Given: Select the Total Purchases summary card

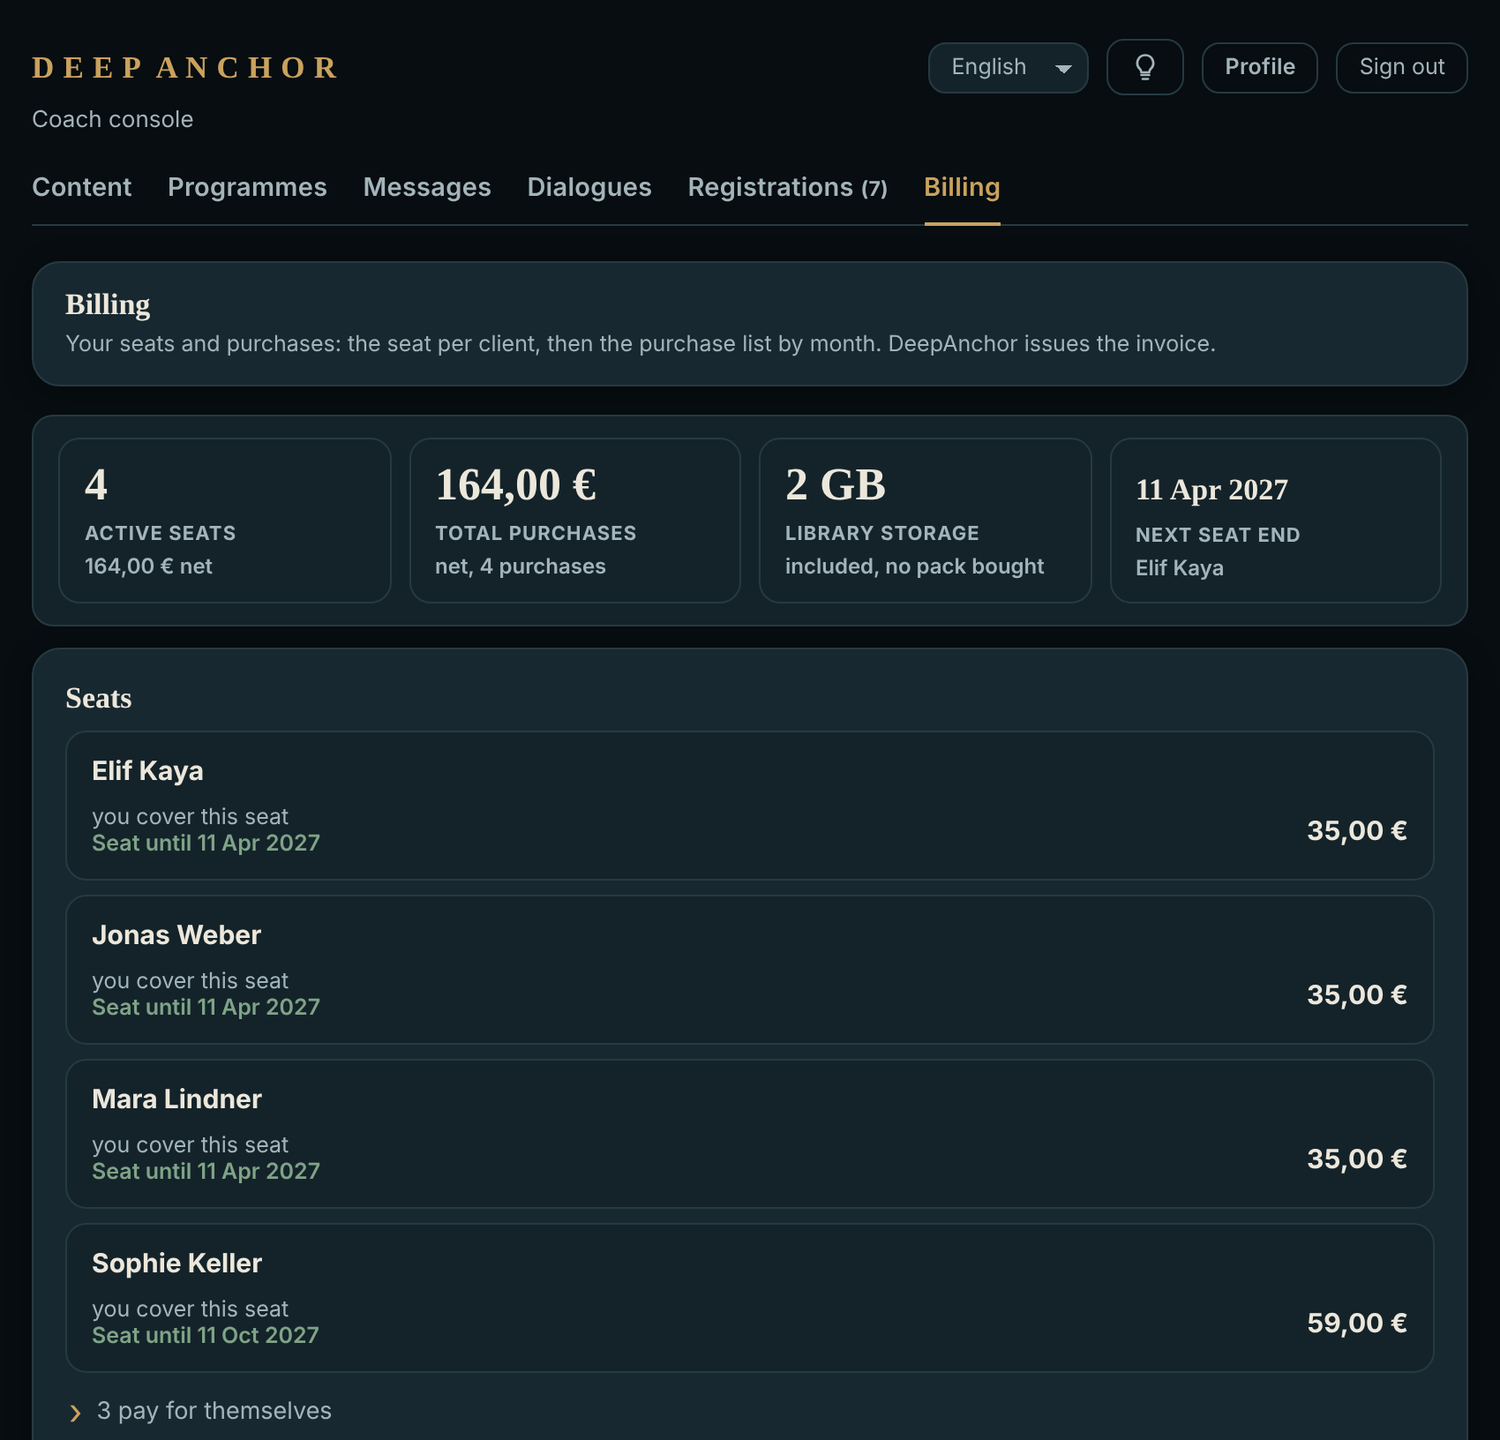Looking at the screenshot, I should [575, 520].
